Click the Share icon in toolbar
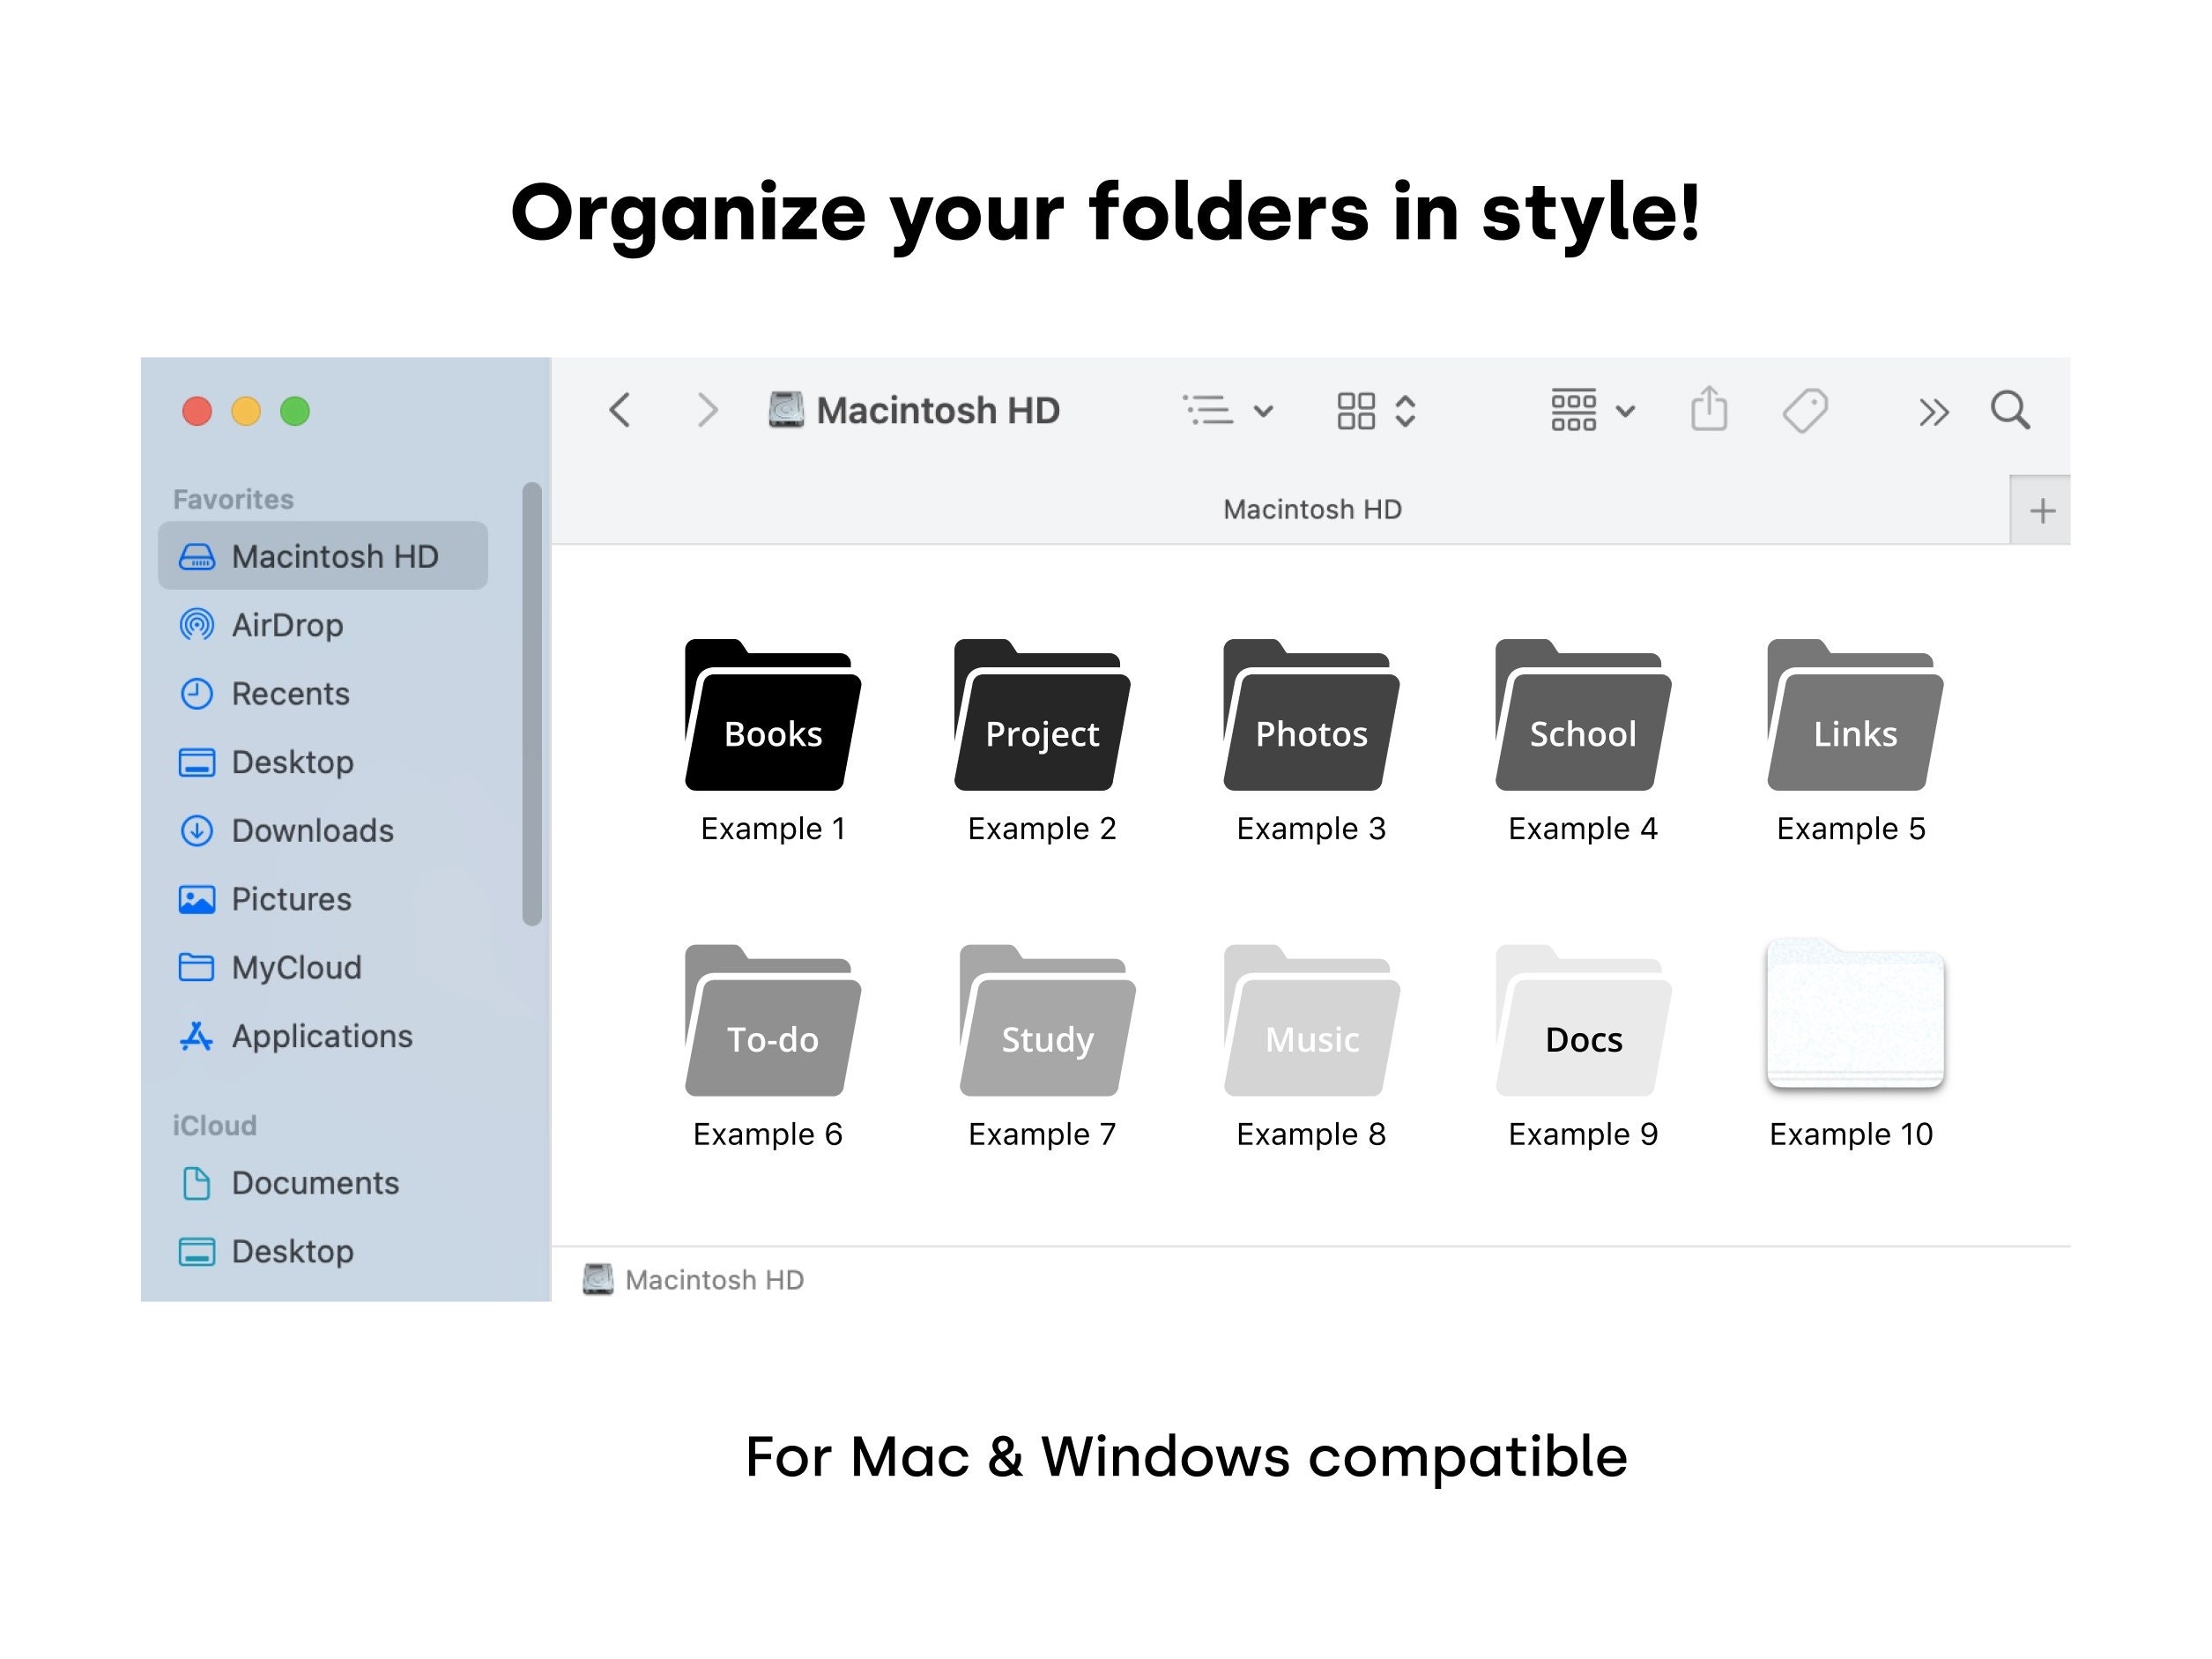 [1710, 409]
